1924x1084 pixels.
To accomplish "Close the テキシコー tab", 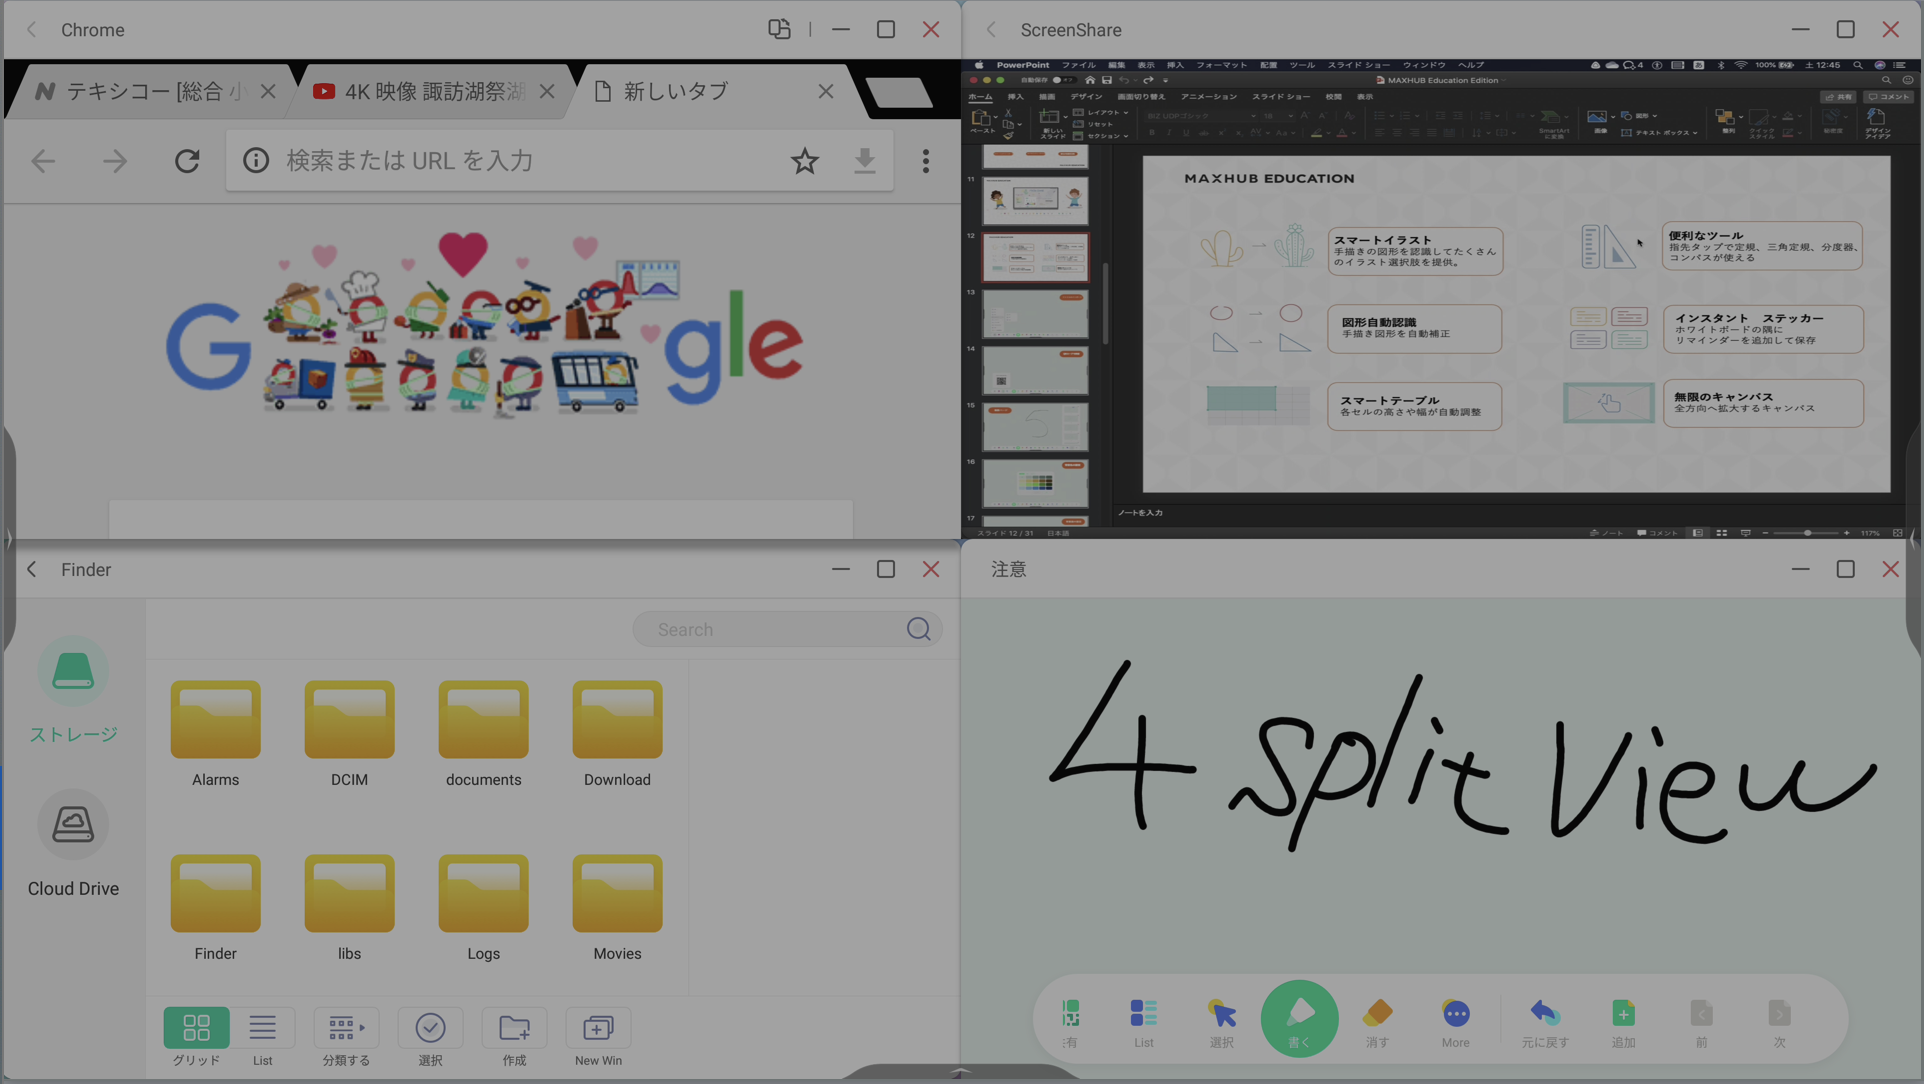I will [x=268, y=92].
